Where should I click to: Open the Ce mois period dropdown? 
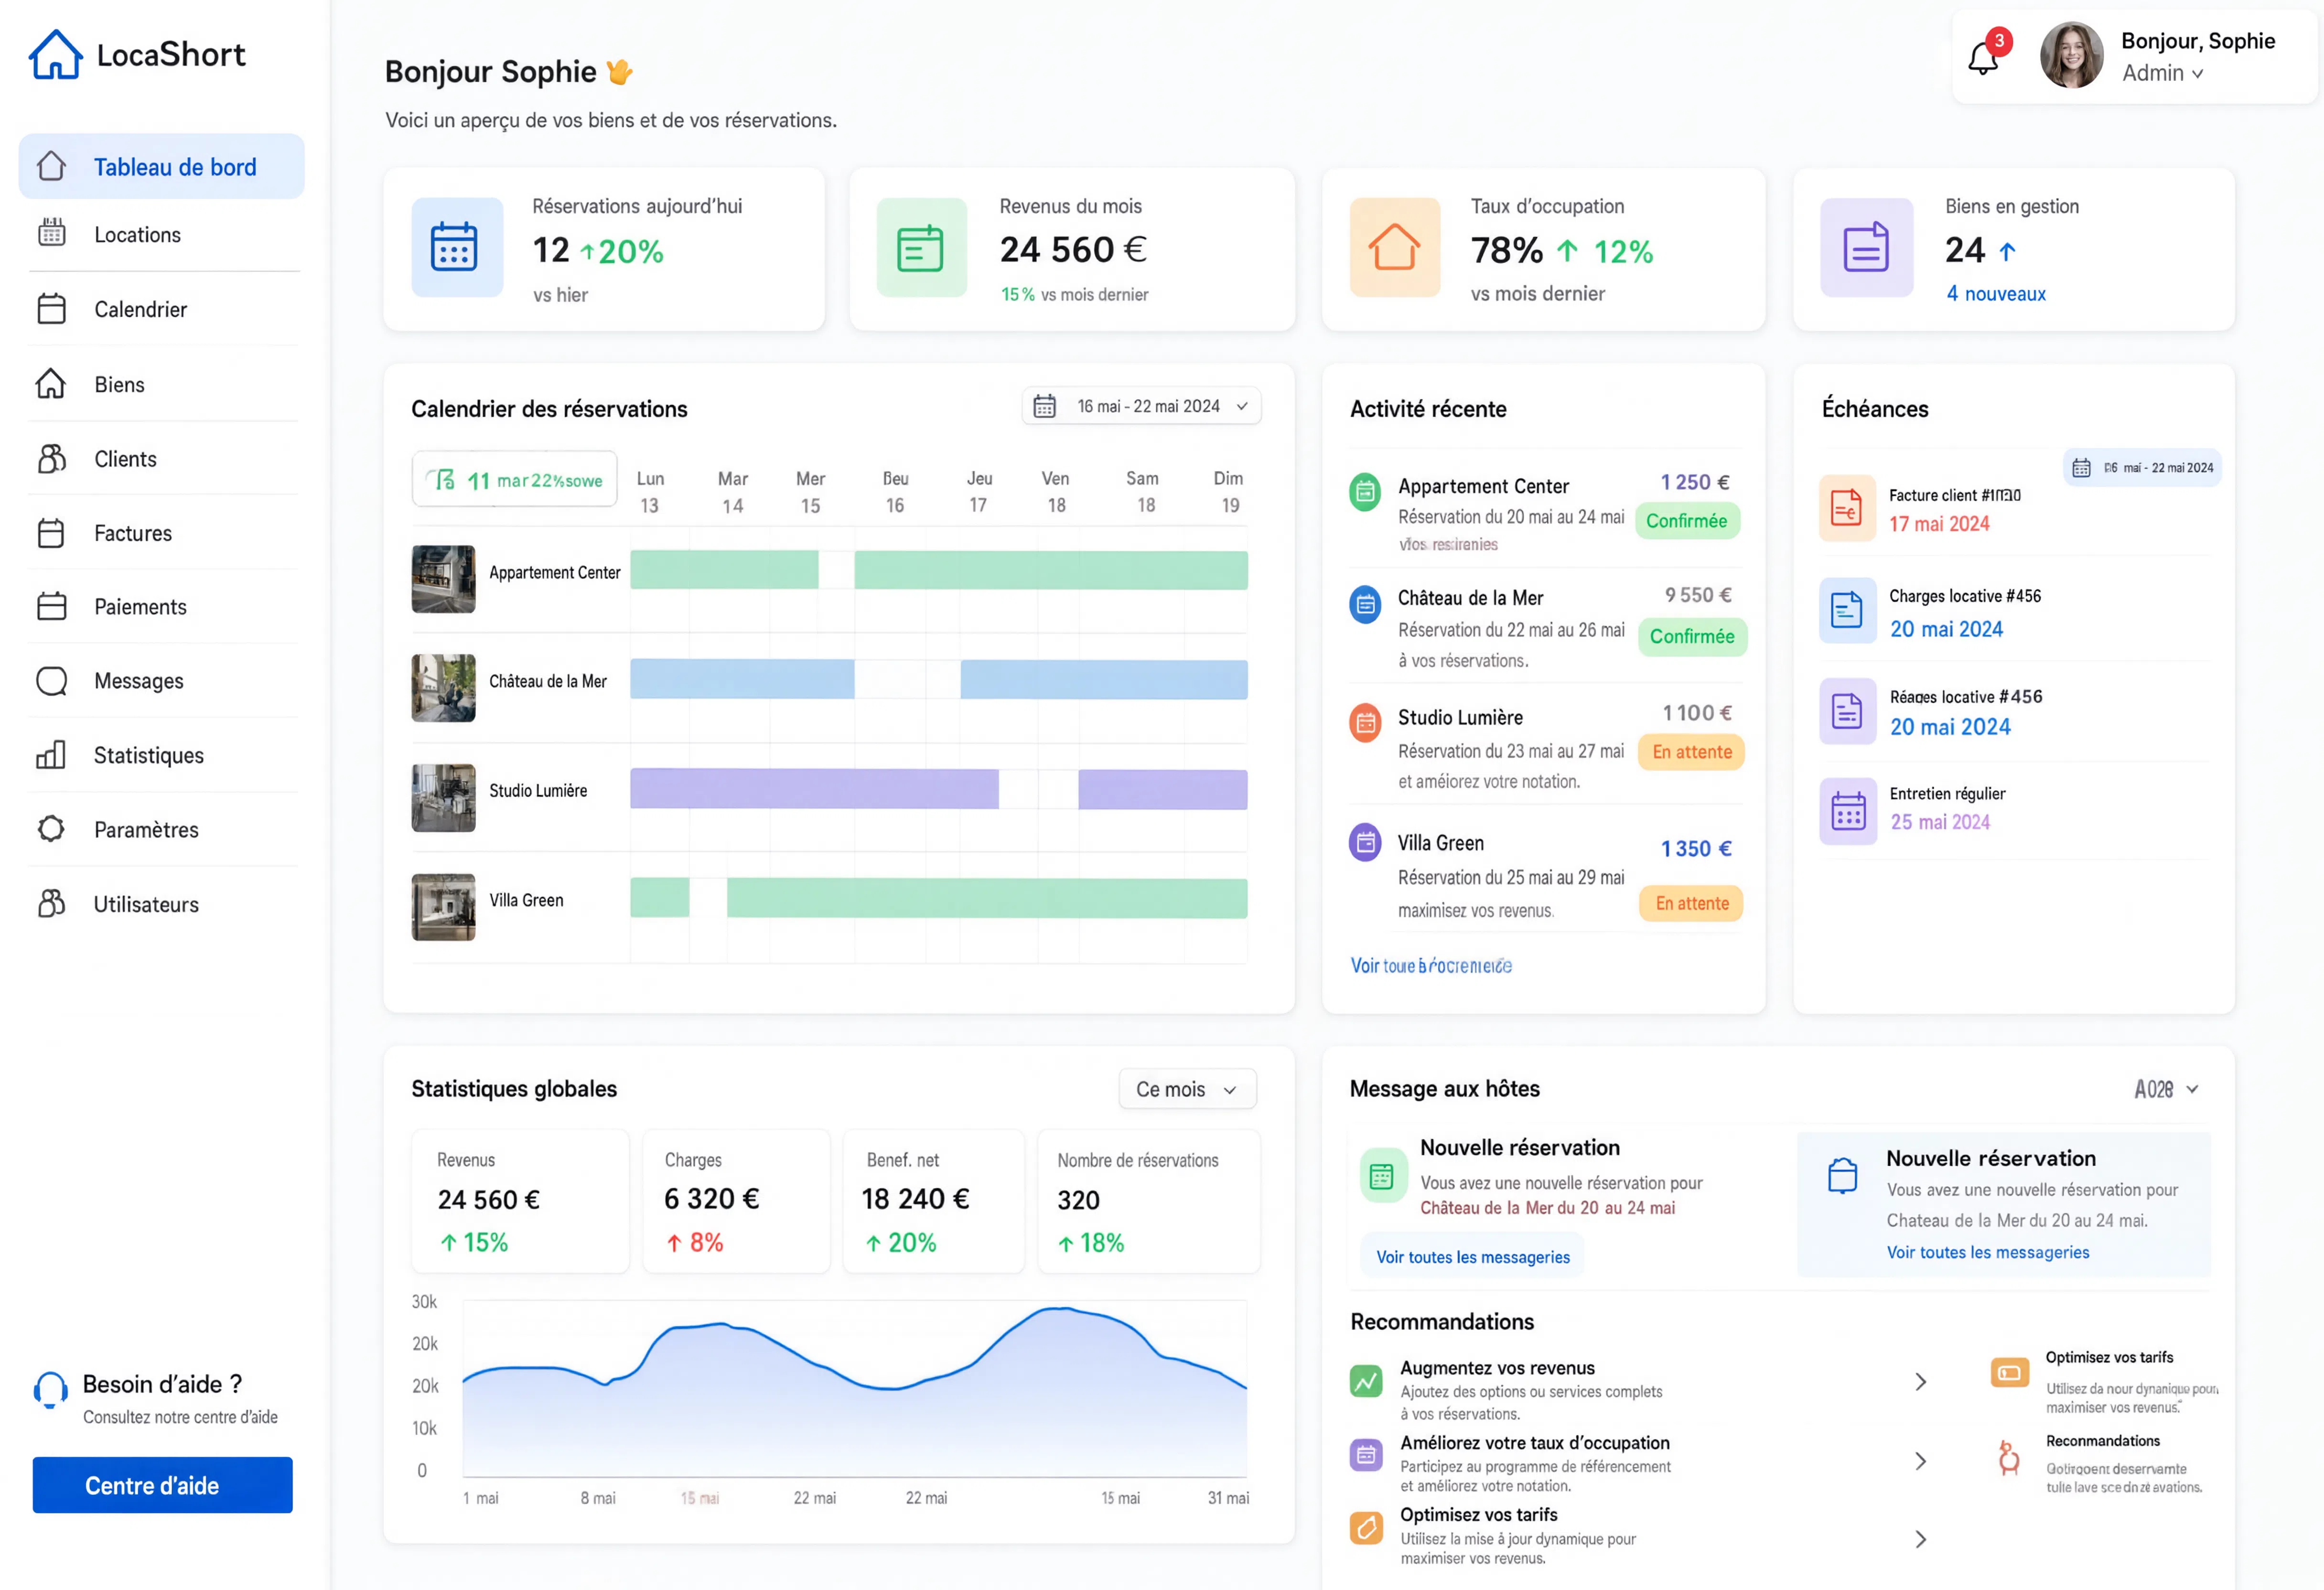(x=1187, y=1089)
